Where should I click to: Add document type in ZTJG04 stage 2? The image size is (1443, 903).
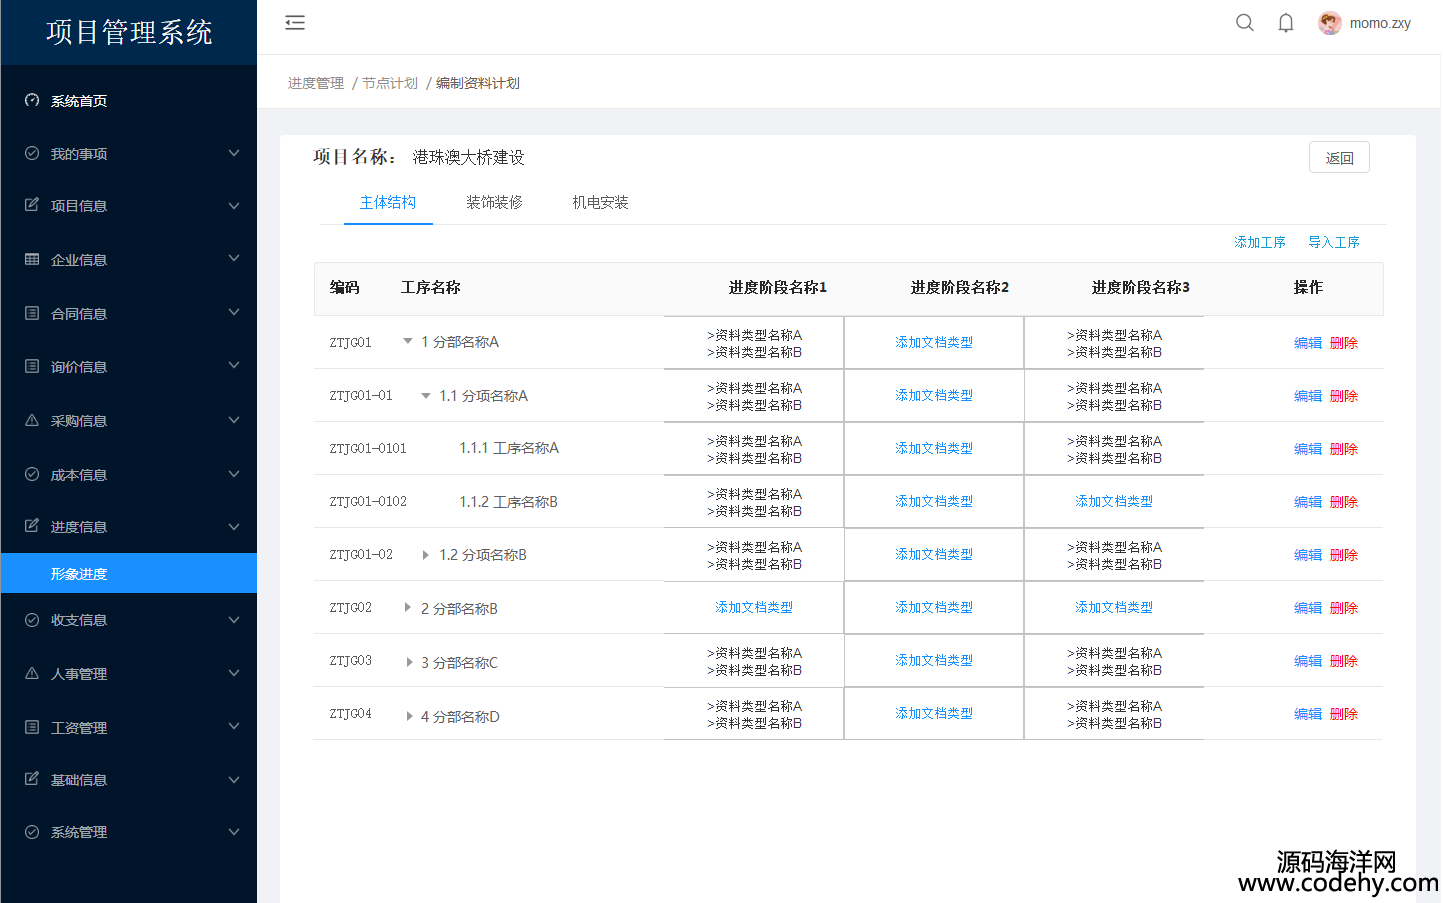(x=934, y=713)
